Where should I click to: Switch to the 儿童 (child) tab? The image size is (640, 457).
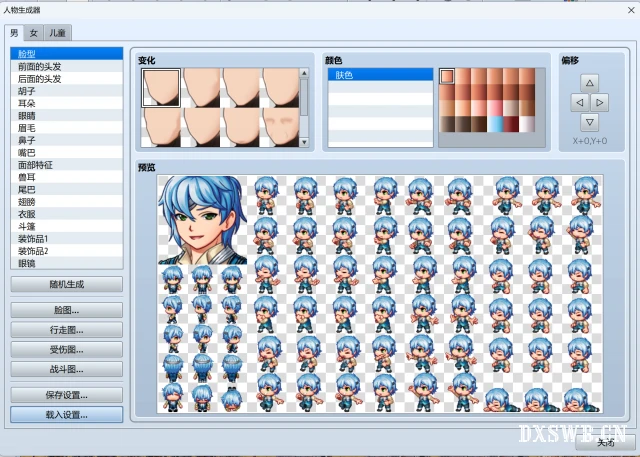[x=60, y=34]
